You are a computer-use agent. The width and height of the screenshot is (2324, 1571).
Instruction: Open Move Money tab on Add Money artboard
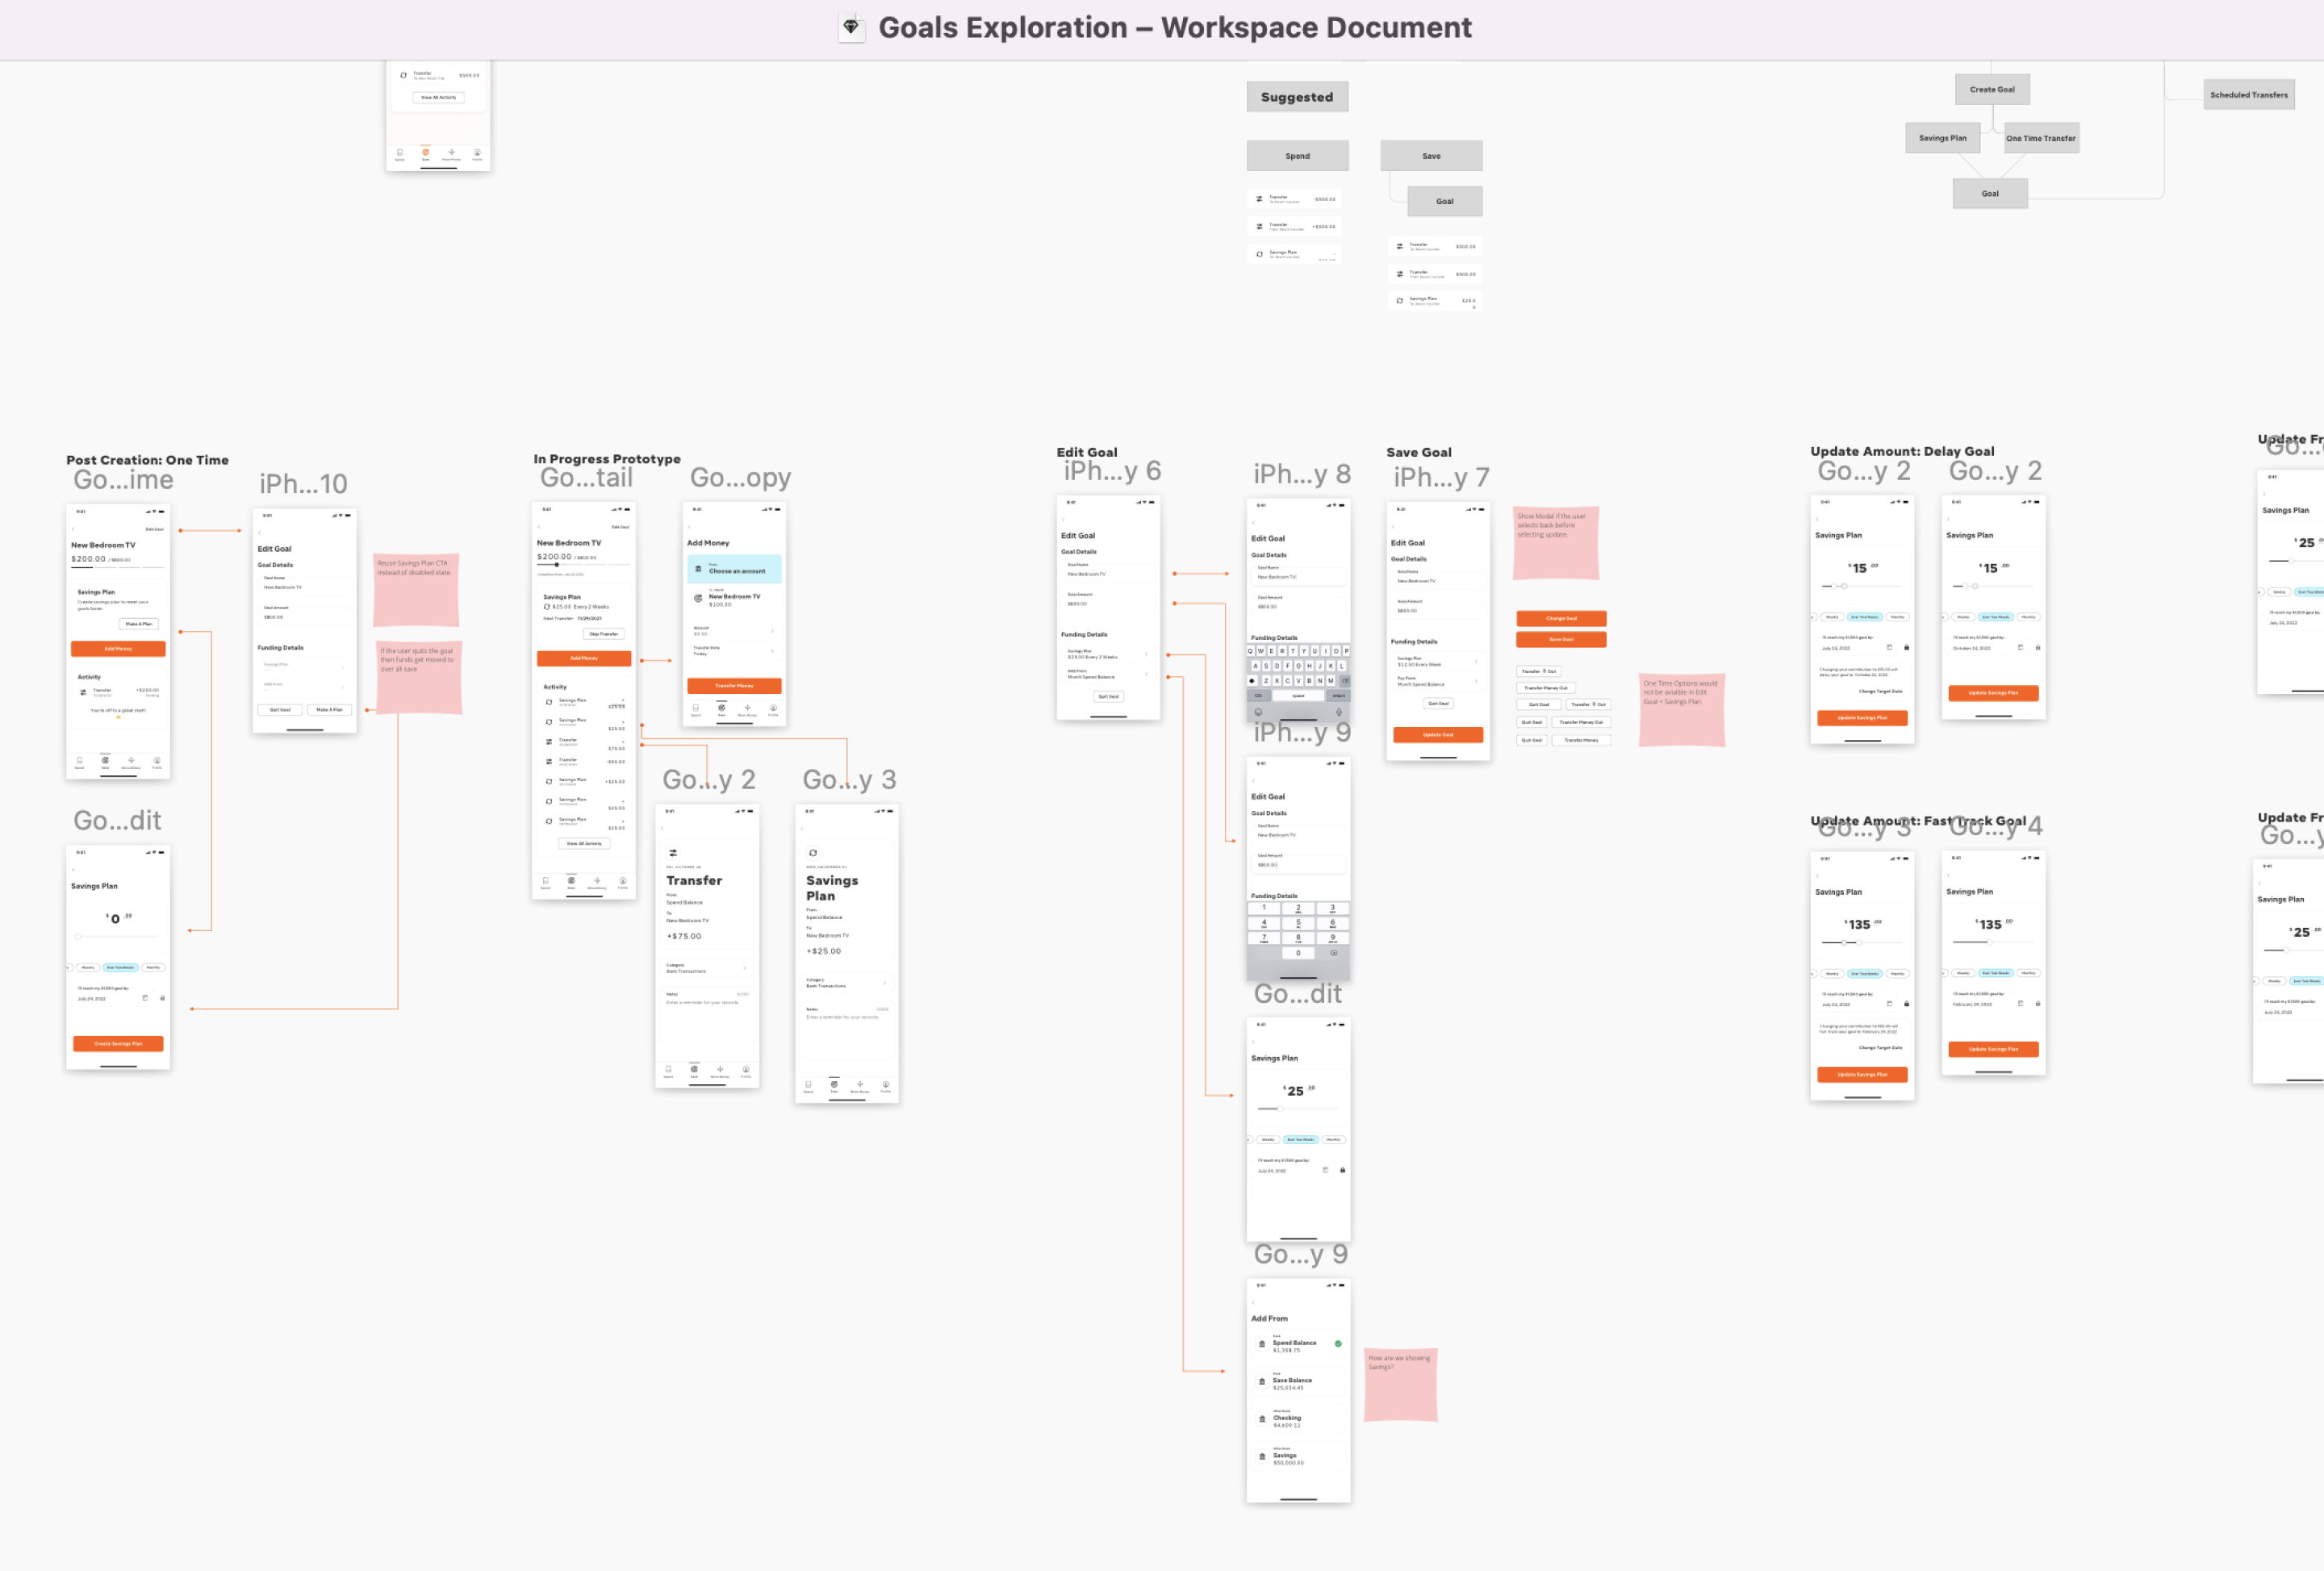(747, 709)
